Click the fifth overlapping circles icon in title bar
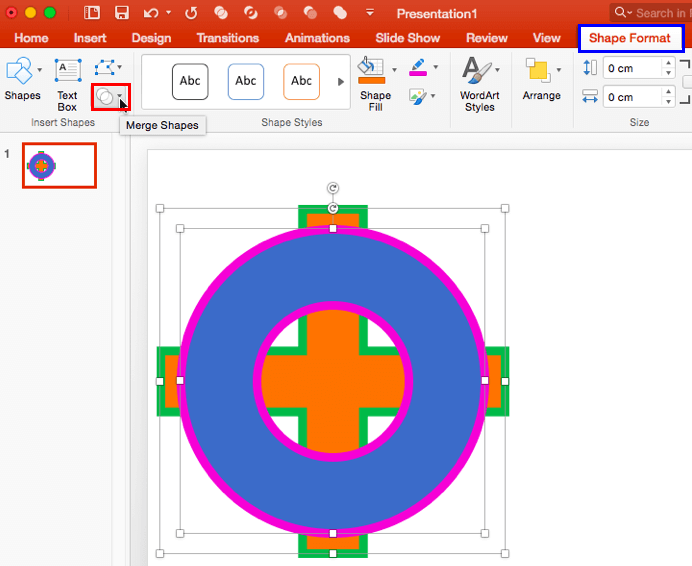Screen dimensions: 692x566 pos(340,13)
